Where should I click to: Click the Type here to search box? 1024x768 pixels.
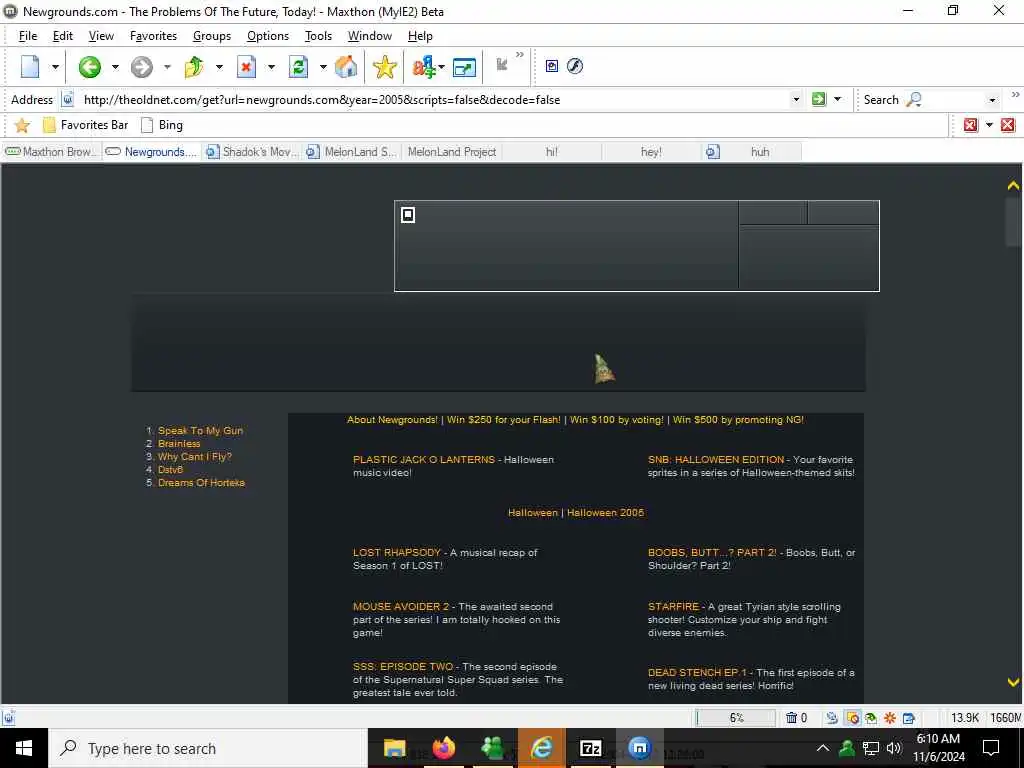[x=208, y=748]
